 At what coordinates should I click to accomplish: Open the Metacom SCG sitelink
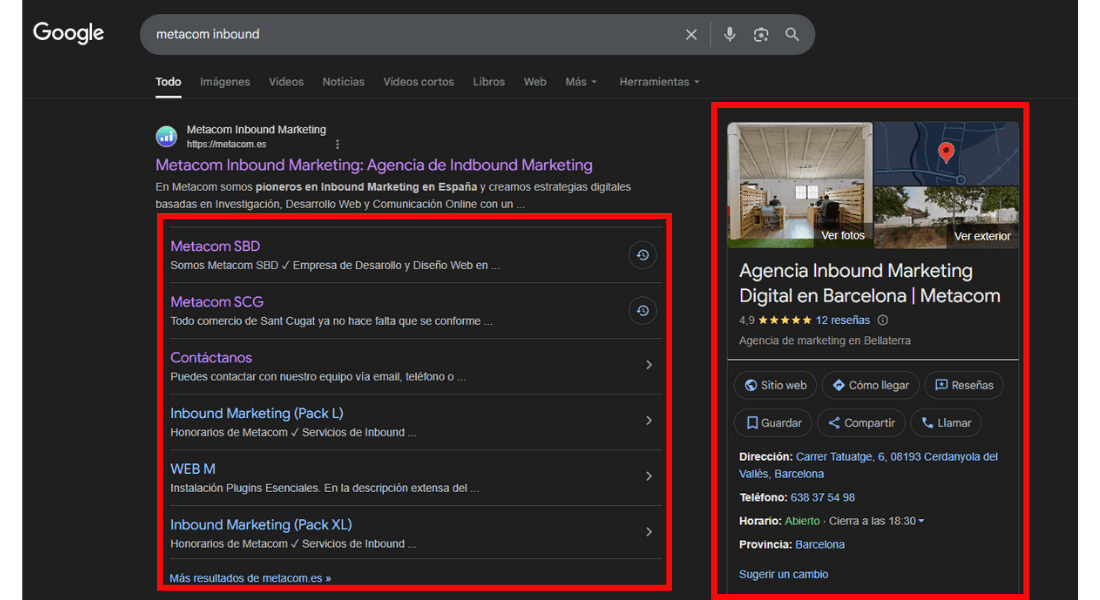coord(217,302)
